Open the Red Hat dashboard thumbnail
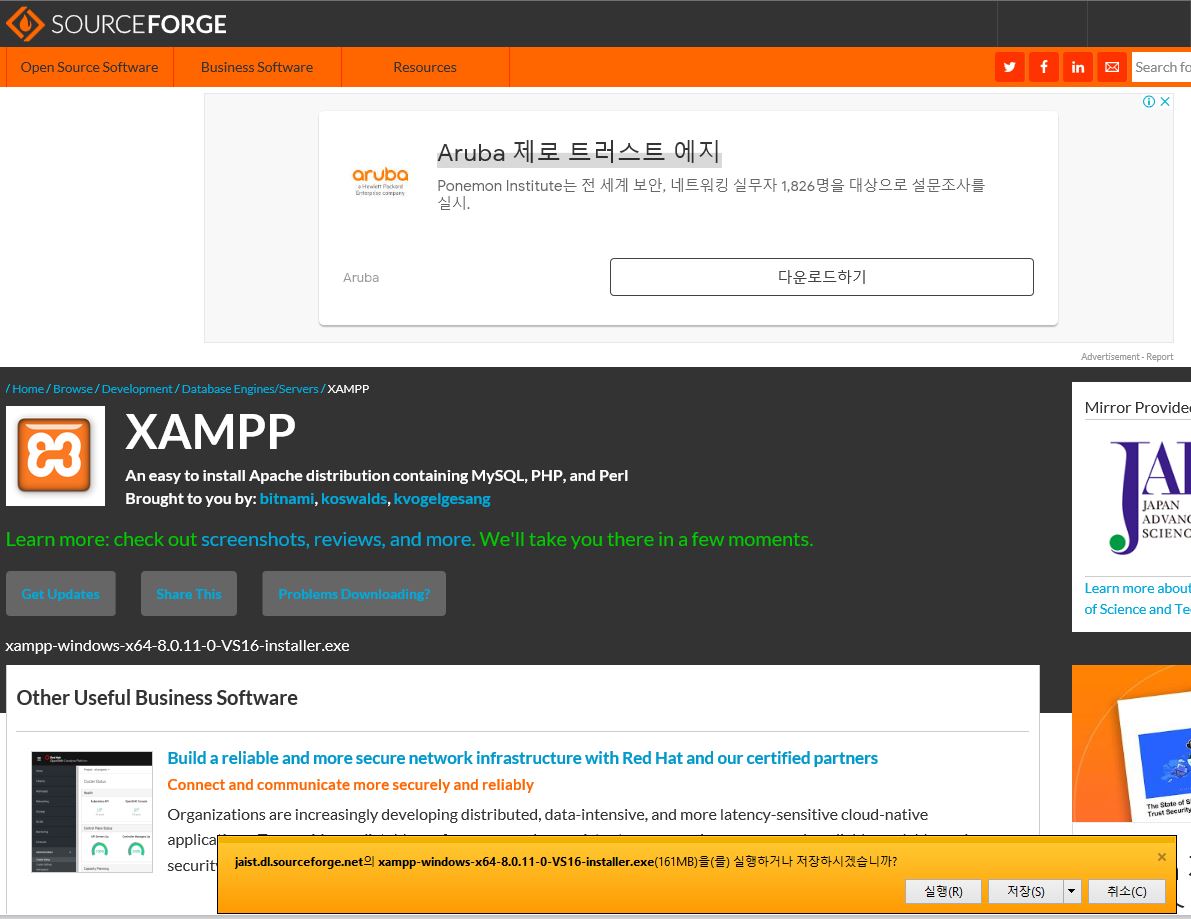This screenshot has width=1191, height=919. 92,812
